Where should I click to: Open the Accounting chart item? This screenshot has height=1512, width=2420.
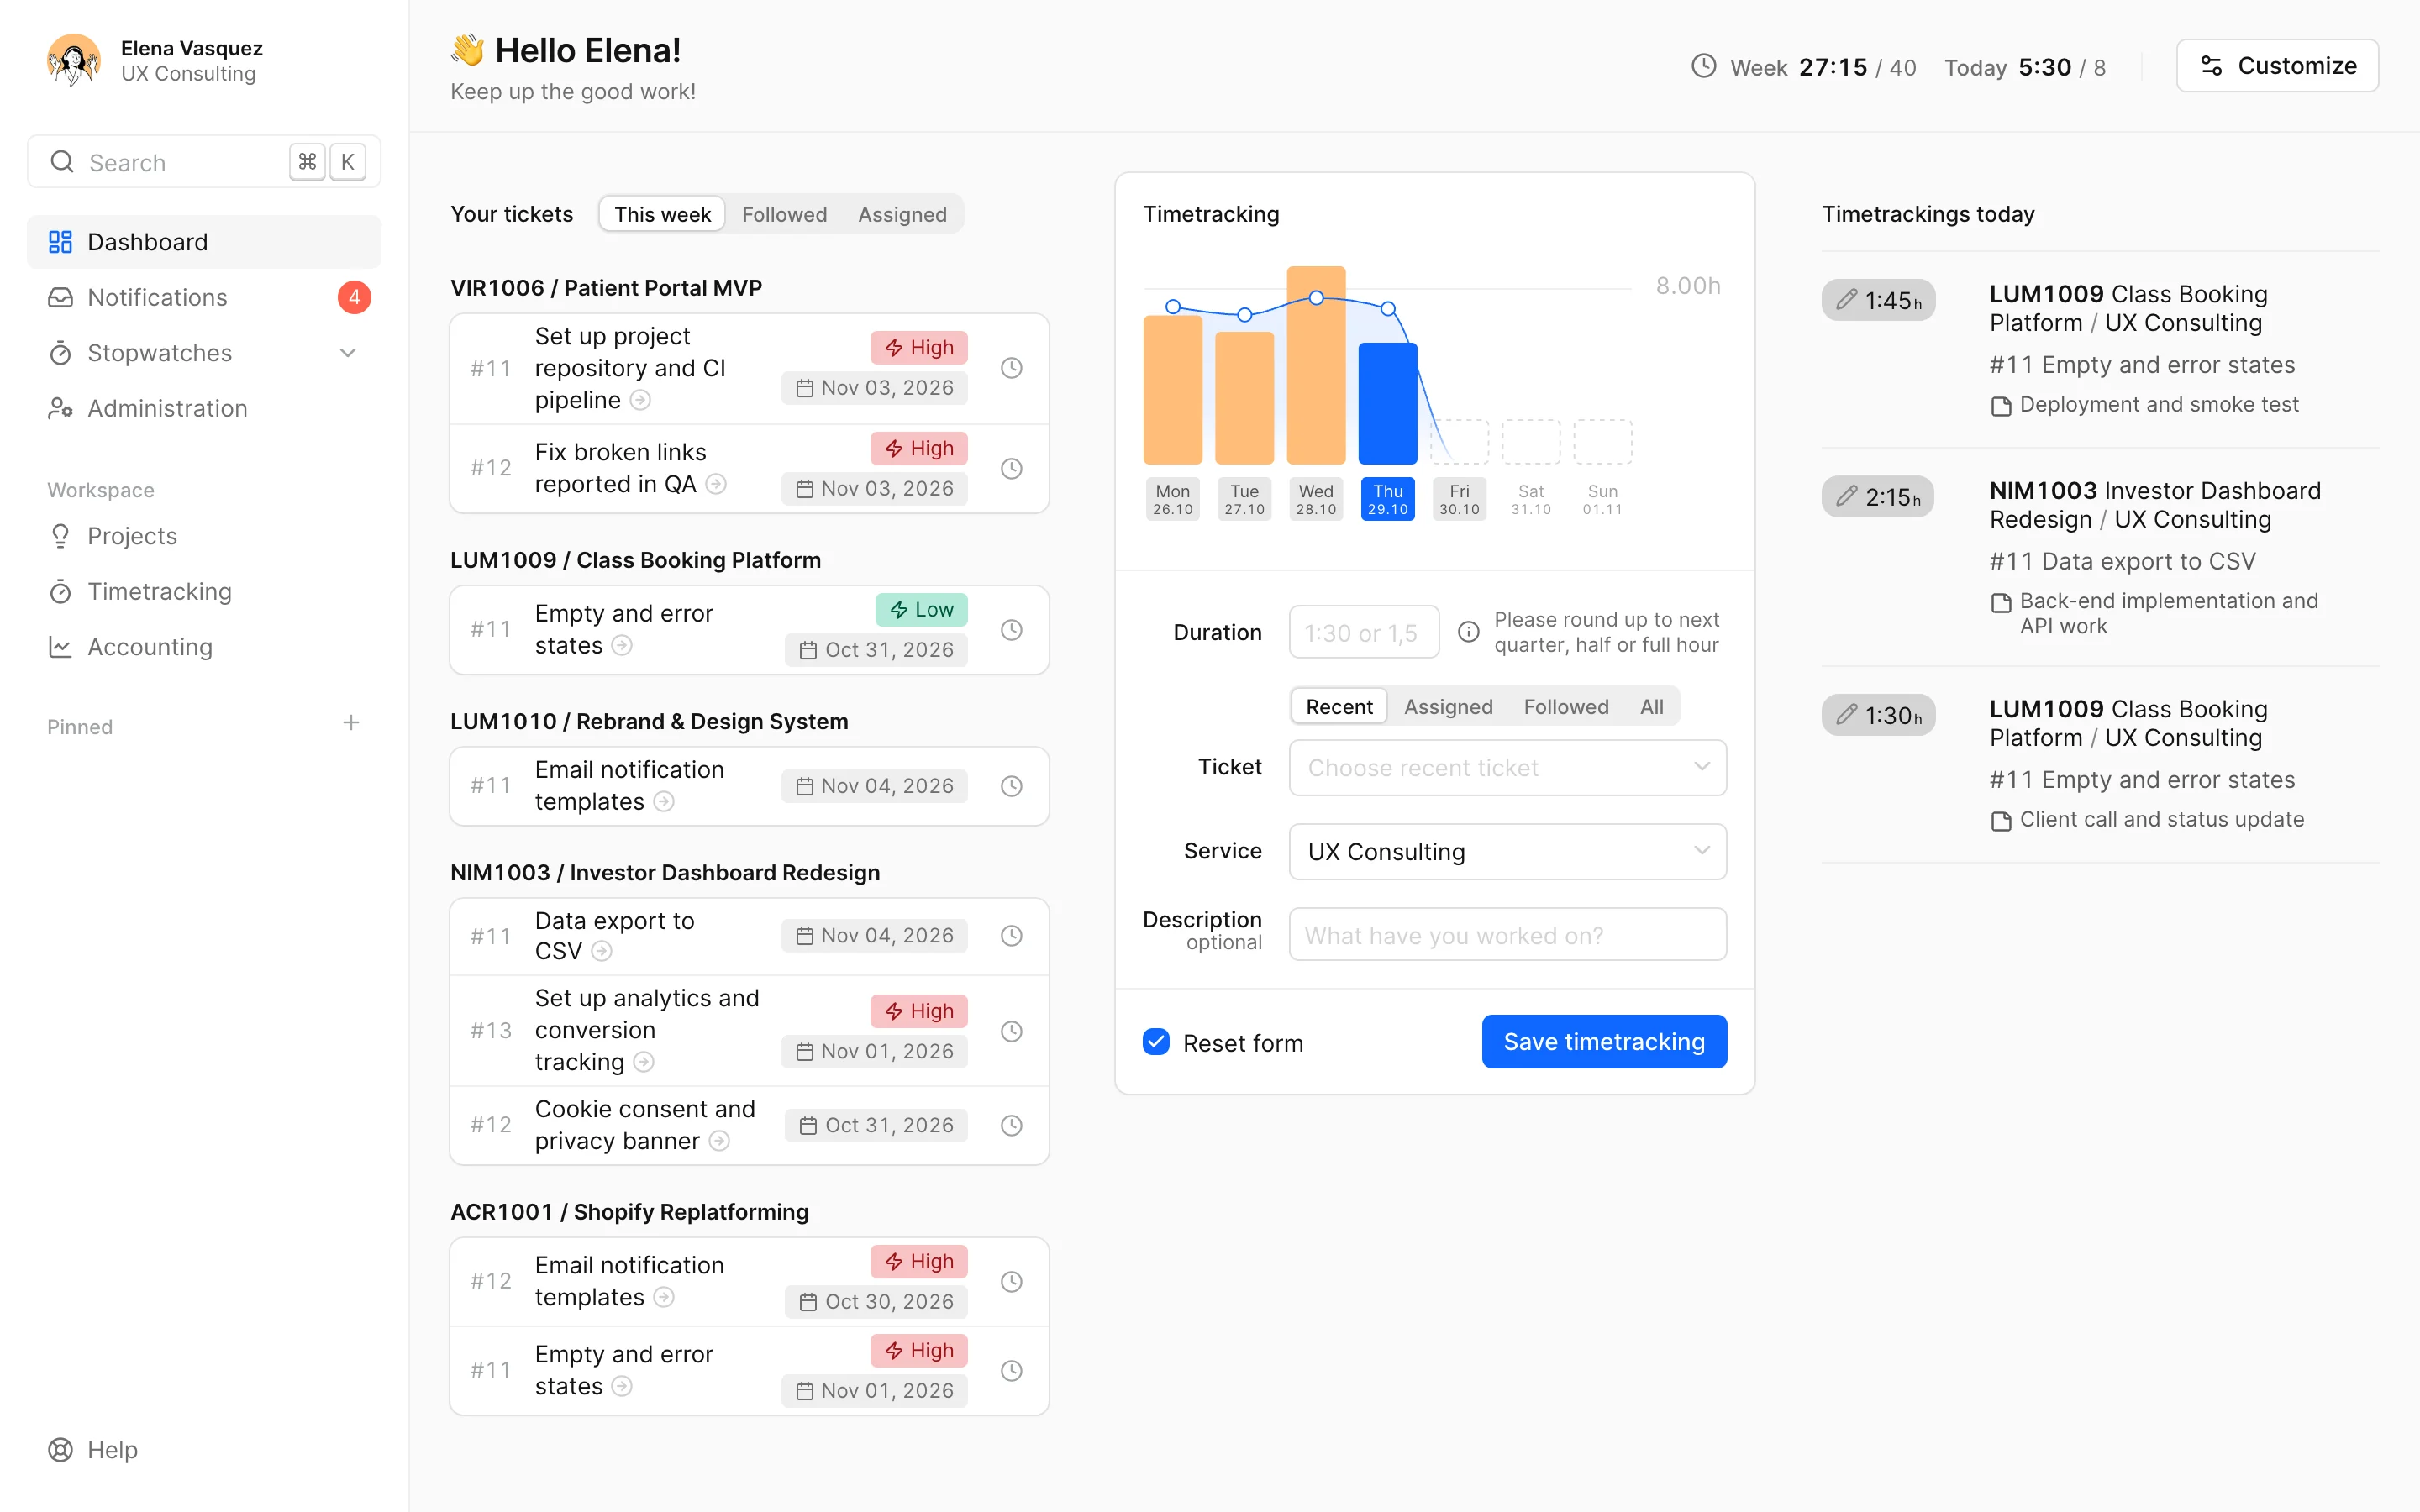(x=204, y=647)
